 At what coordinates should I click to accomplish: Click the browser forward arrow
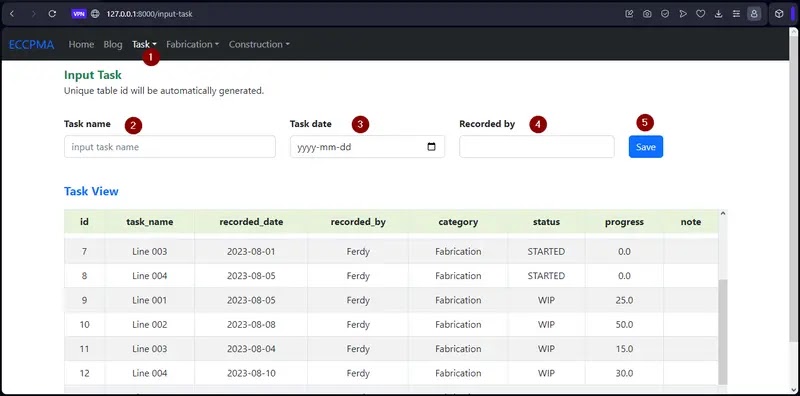click(33, 14)
